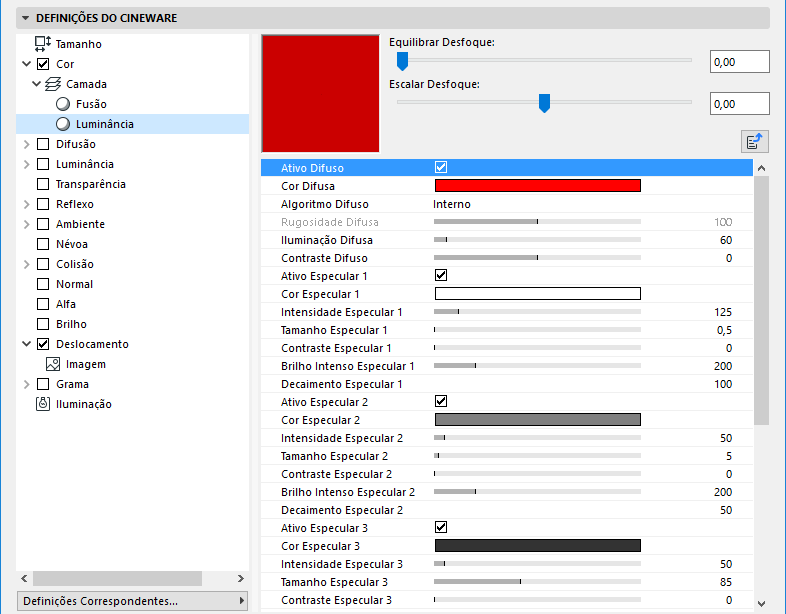786x614 pixels.
Task: Click the Escalar Desfoque value field
Action: point(739,104)
